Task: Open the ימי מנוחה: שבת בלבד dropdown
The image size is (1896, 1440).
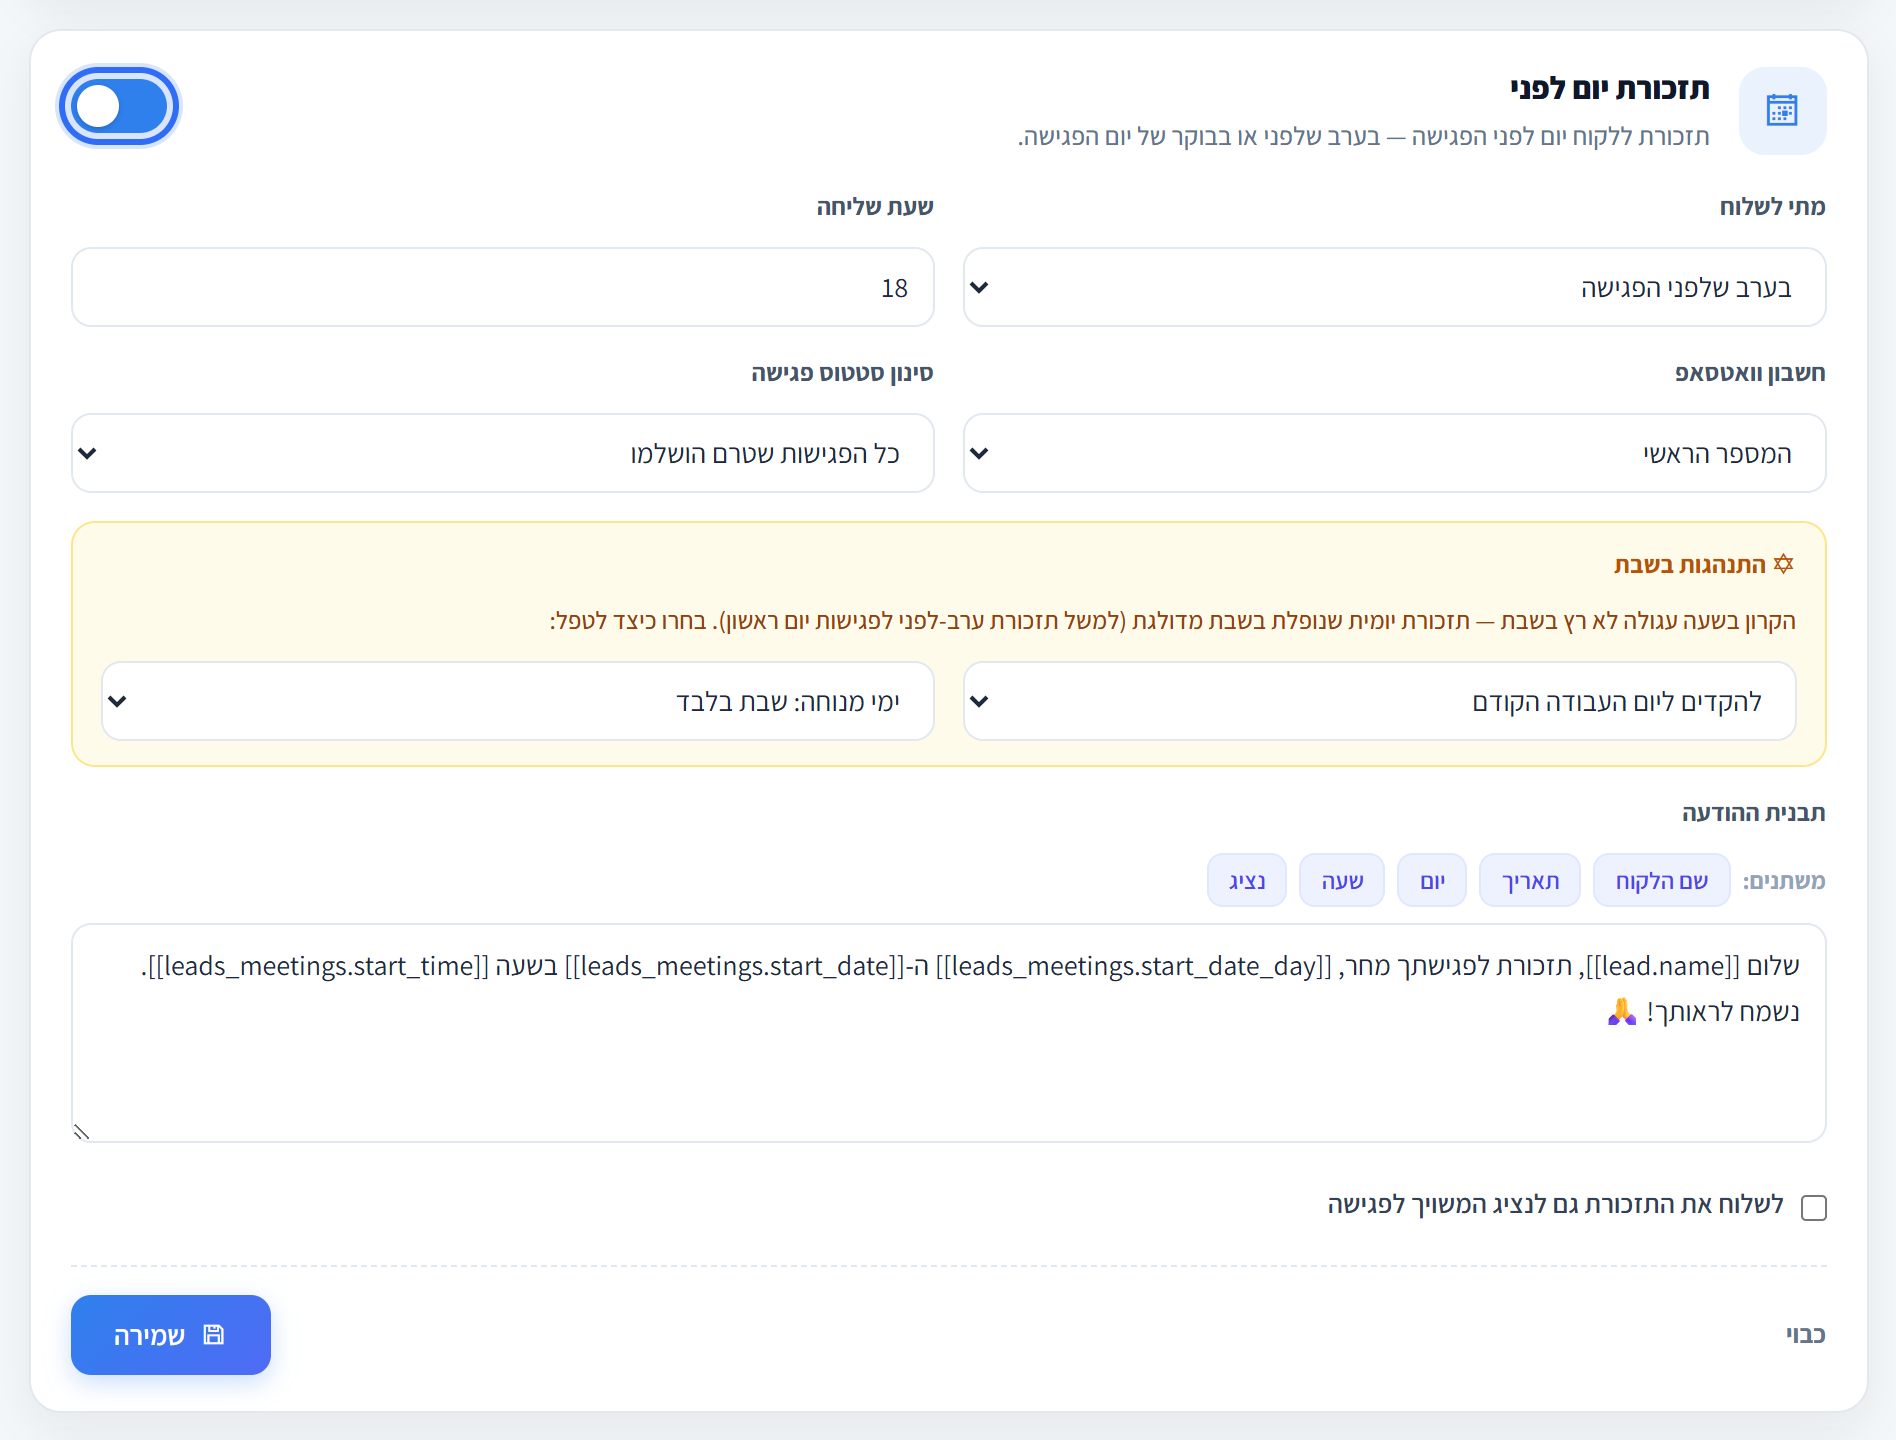Action: click(518, 701)
